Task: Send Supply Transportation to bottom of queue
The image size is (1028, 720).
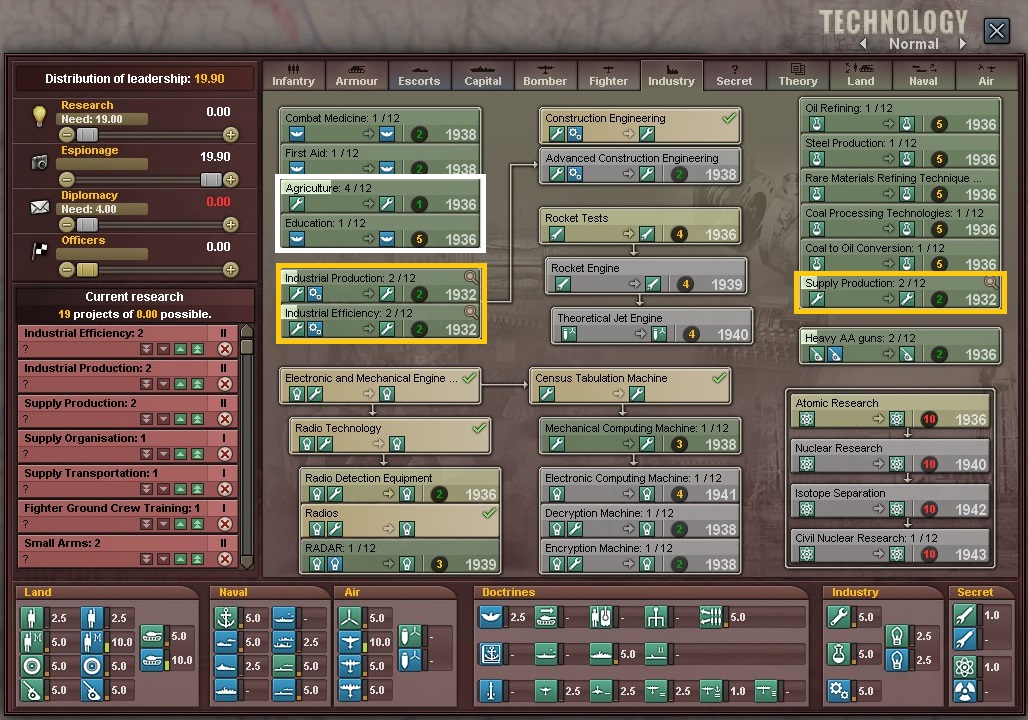Action: point(146,489)
